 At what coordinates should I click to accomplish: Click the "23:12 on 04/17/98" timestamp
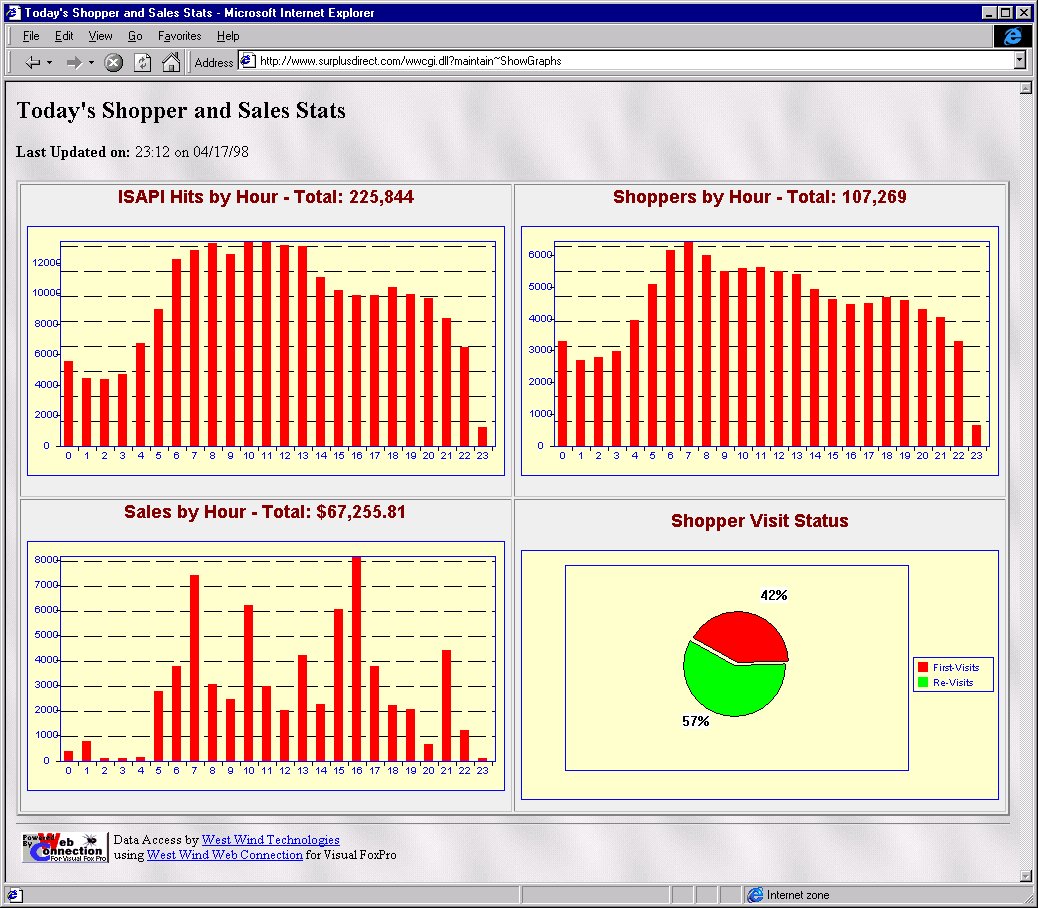click(192, 152)
